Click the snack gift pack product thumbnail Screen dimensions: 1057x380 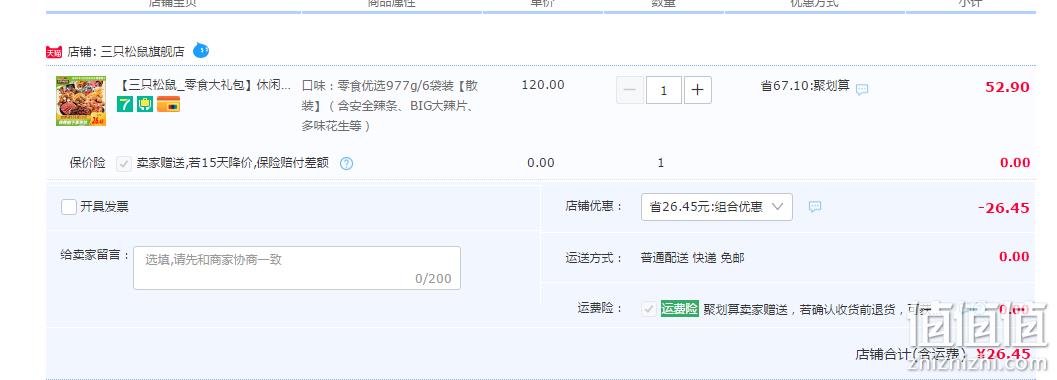tap(81, 101)
